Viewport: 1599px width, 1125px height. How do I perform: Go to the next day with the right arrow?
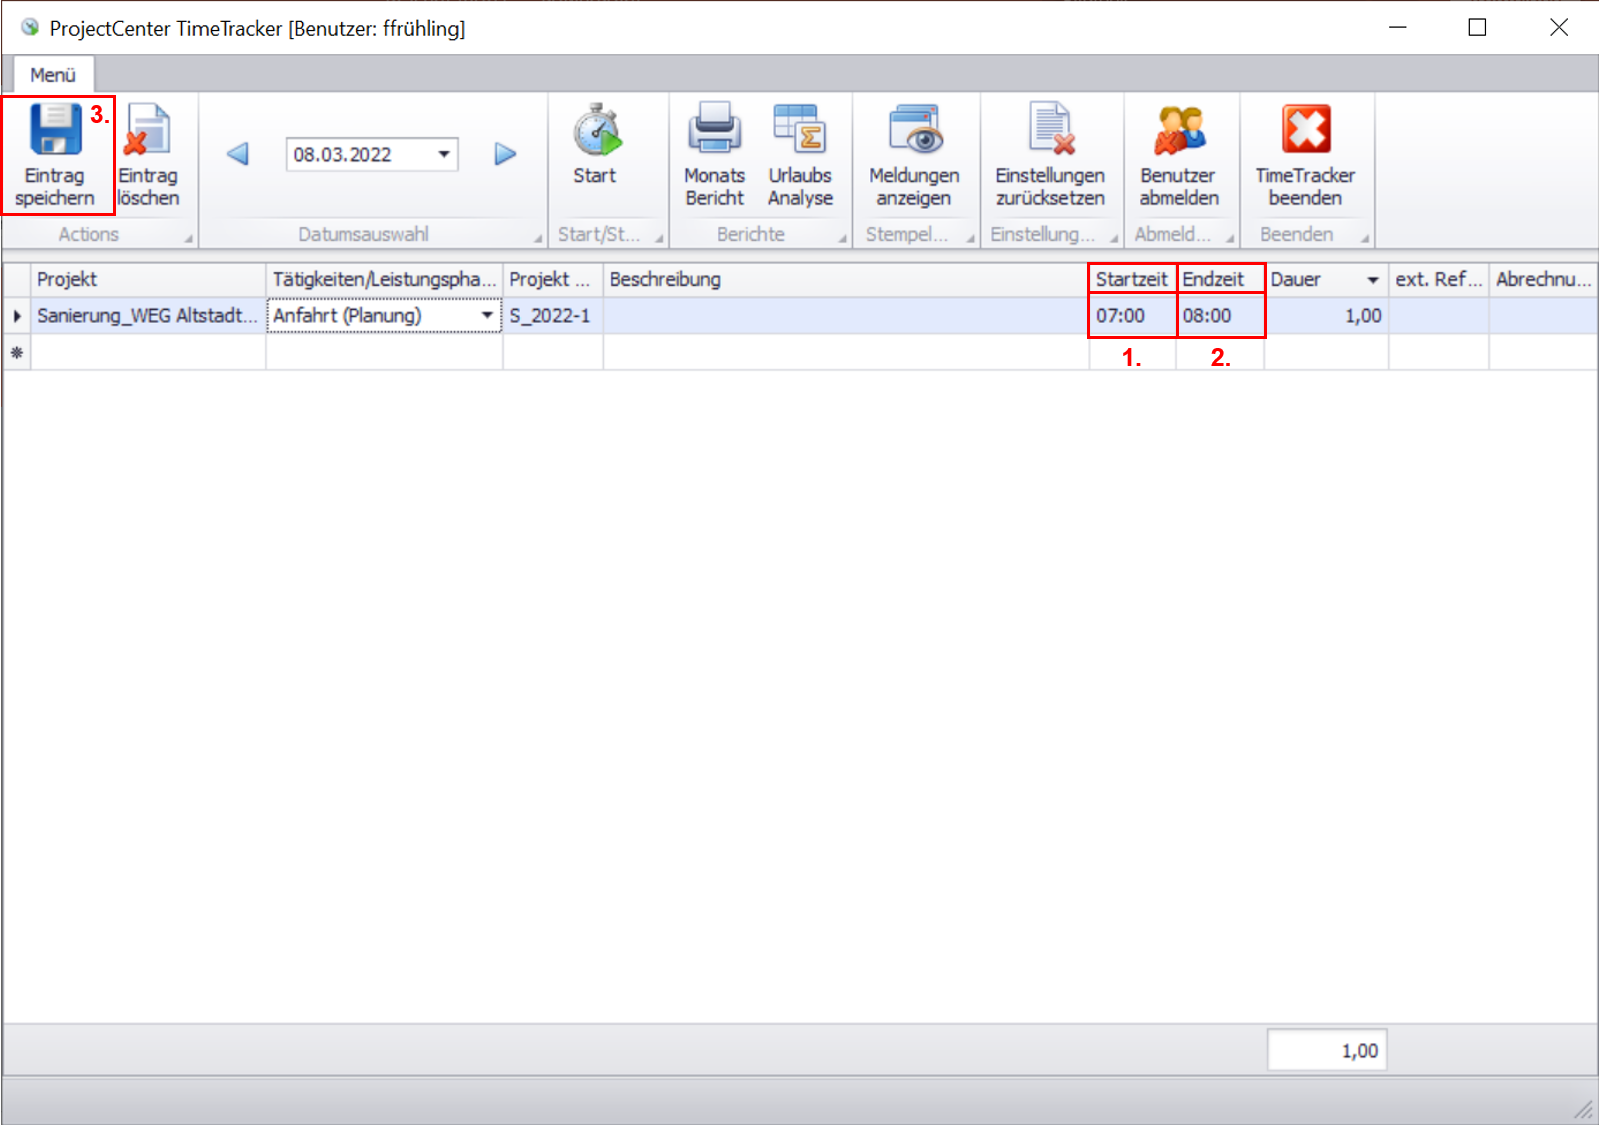505,154
